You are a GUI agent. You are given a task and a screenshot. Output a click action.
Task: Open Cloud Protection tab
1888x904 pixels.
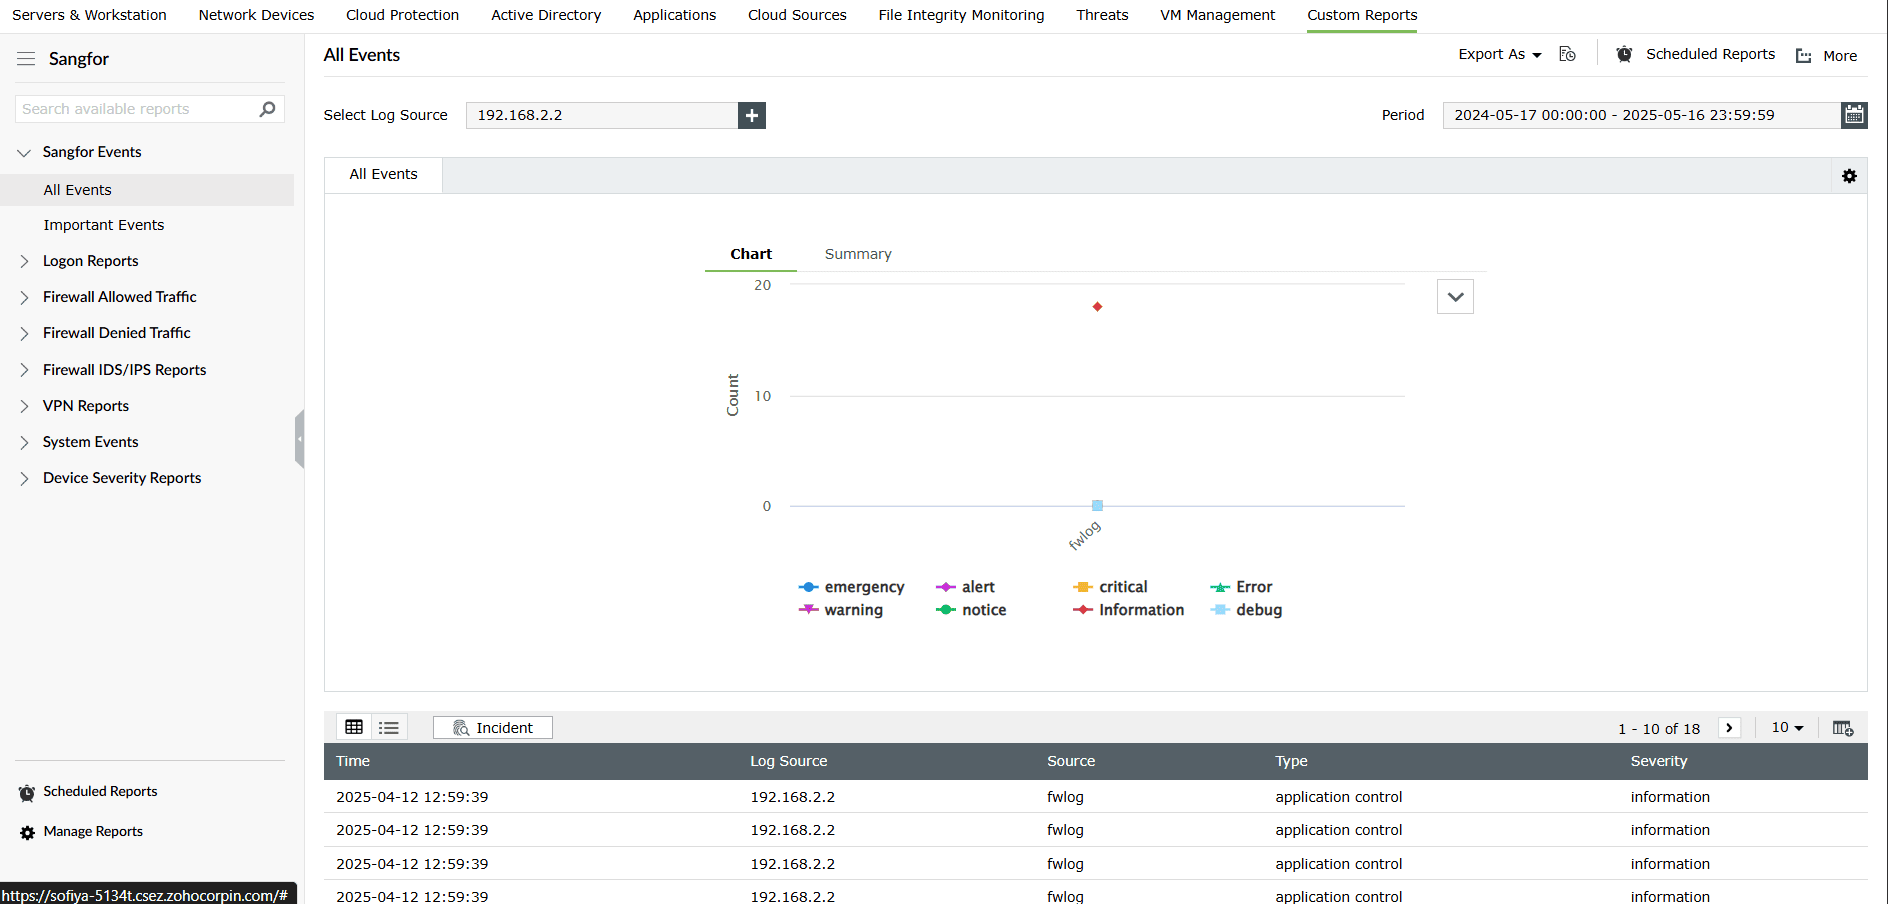(x=402, y=15)
